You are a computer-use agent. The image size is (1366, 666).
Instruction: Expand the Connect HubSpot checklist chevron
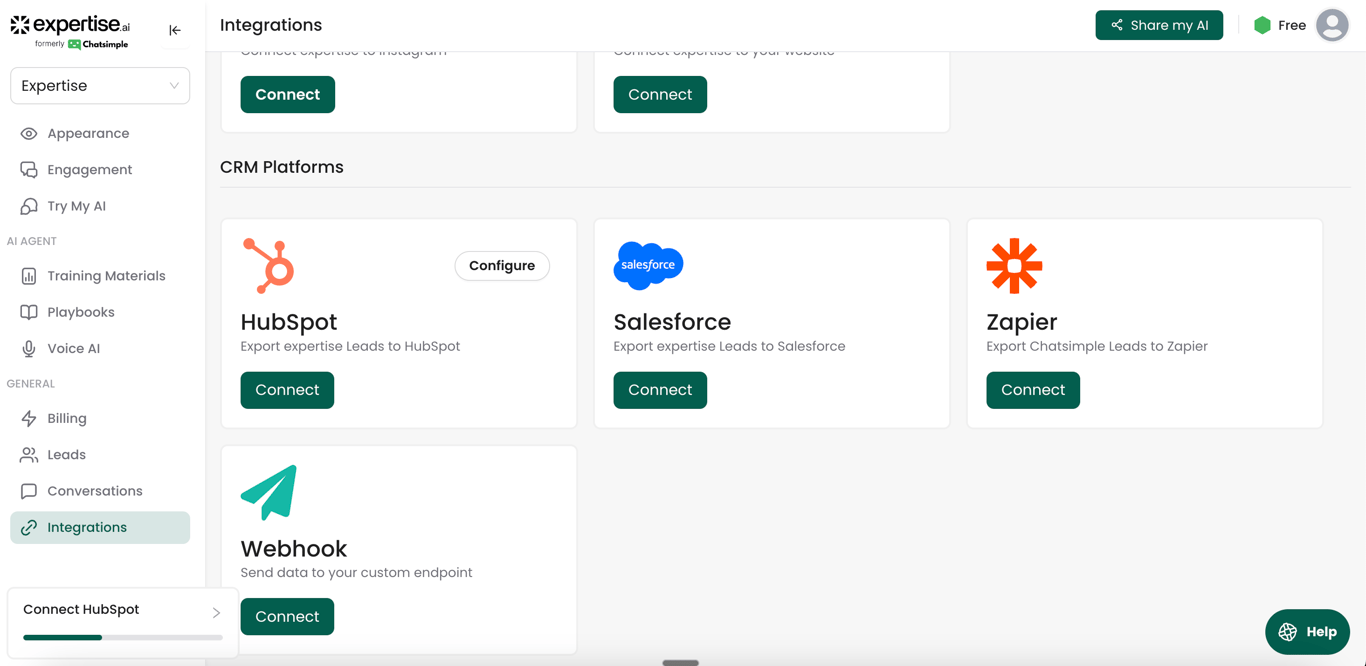click(216, 612)
